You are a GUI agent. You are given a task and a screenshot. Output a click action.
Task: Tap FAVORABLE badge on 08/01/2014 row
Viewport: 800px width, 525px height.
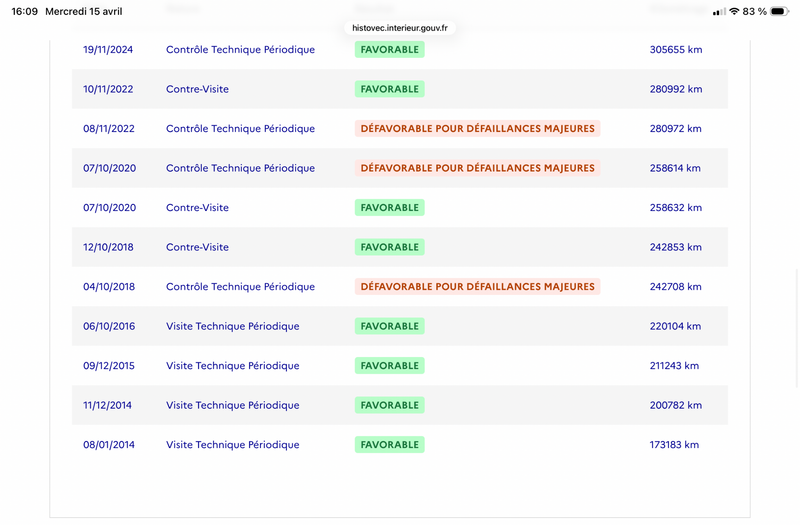click(390, 445)
